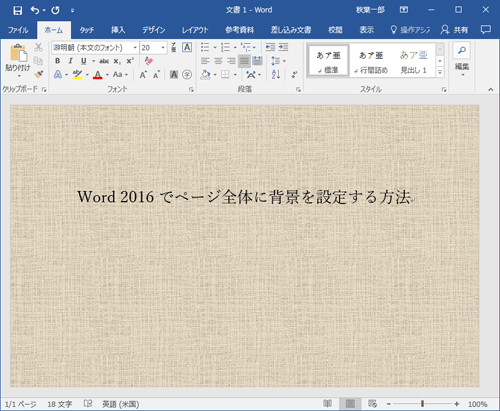Select Print Layout view
The image size is (500, 411).
pos(350,404)
